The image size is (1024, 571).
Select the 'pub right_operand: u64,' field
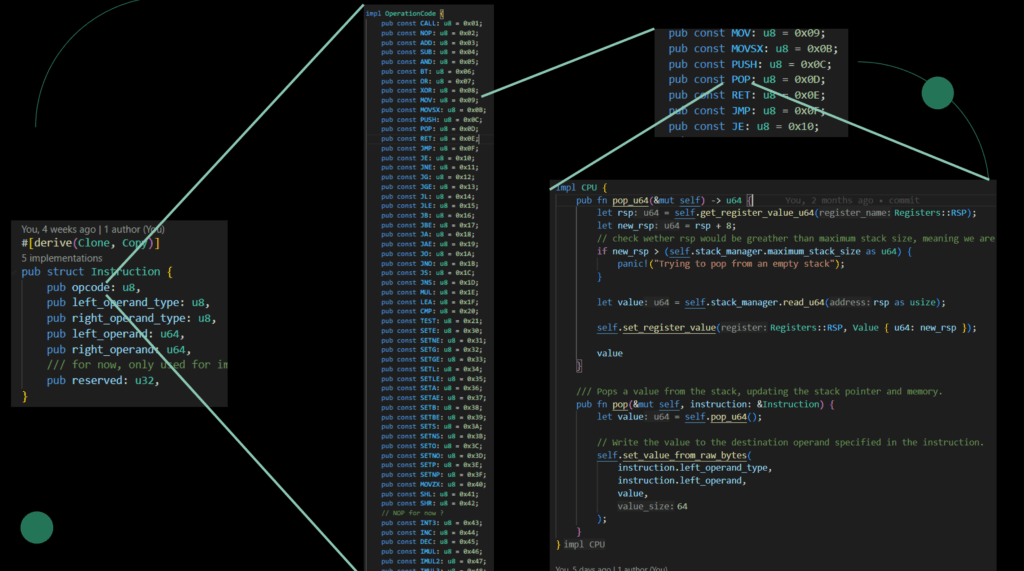[119, 350]
